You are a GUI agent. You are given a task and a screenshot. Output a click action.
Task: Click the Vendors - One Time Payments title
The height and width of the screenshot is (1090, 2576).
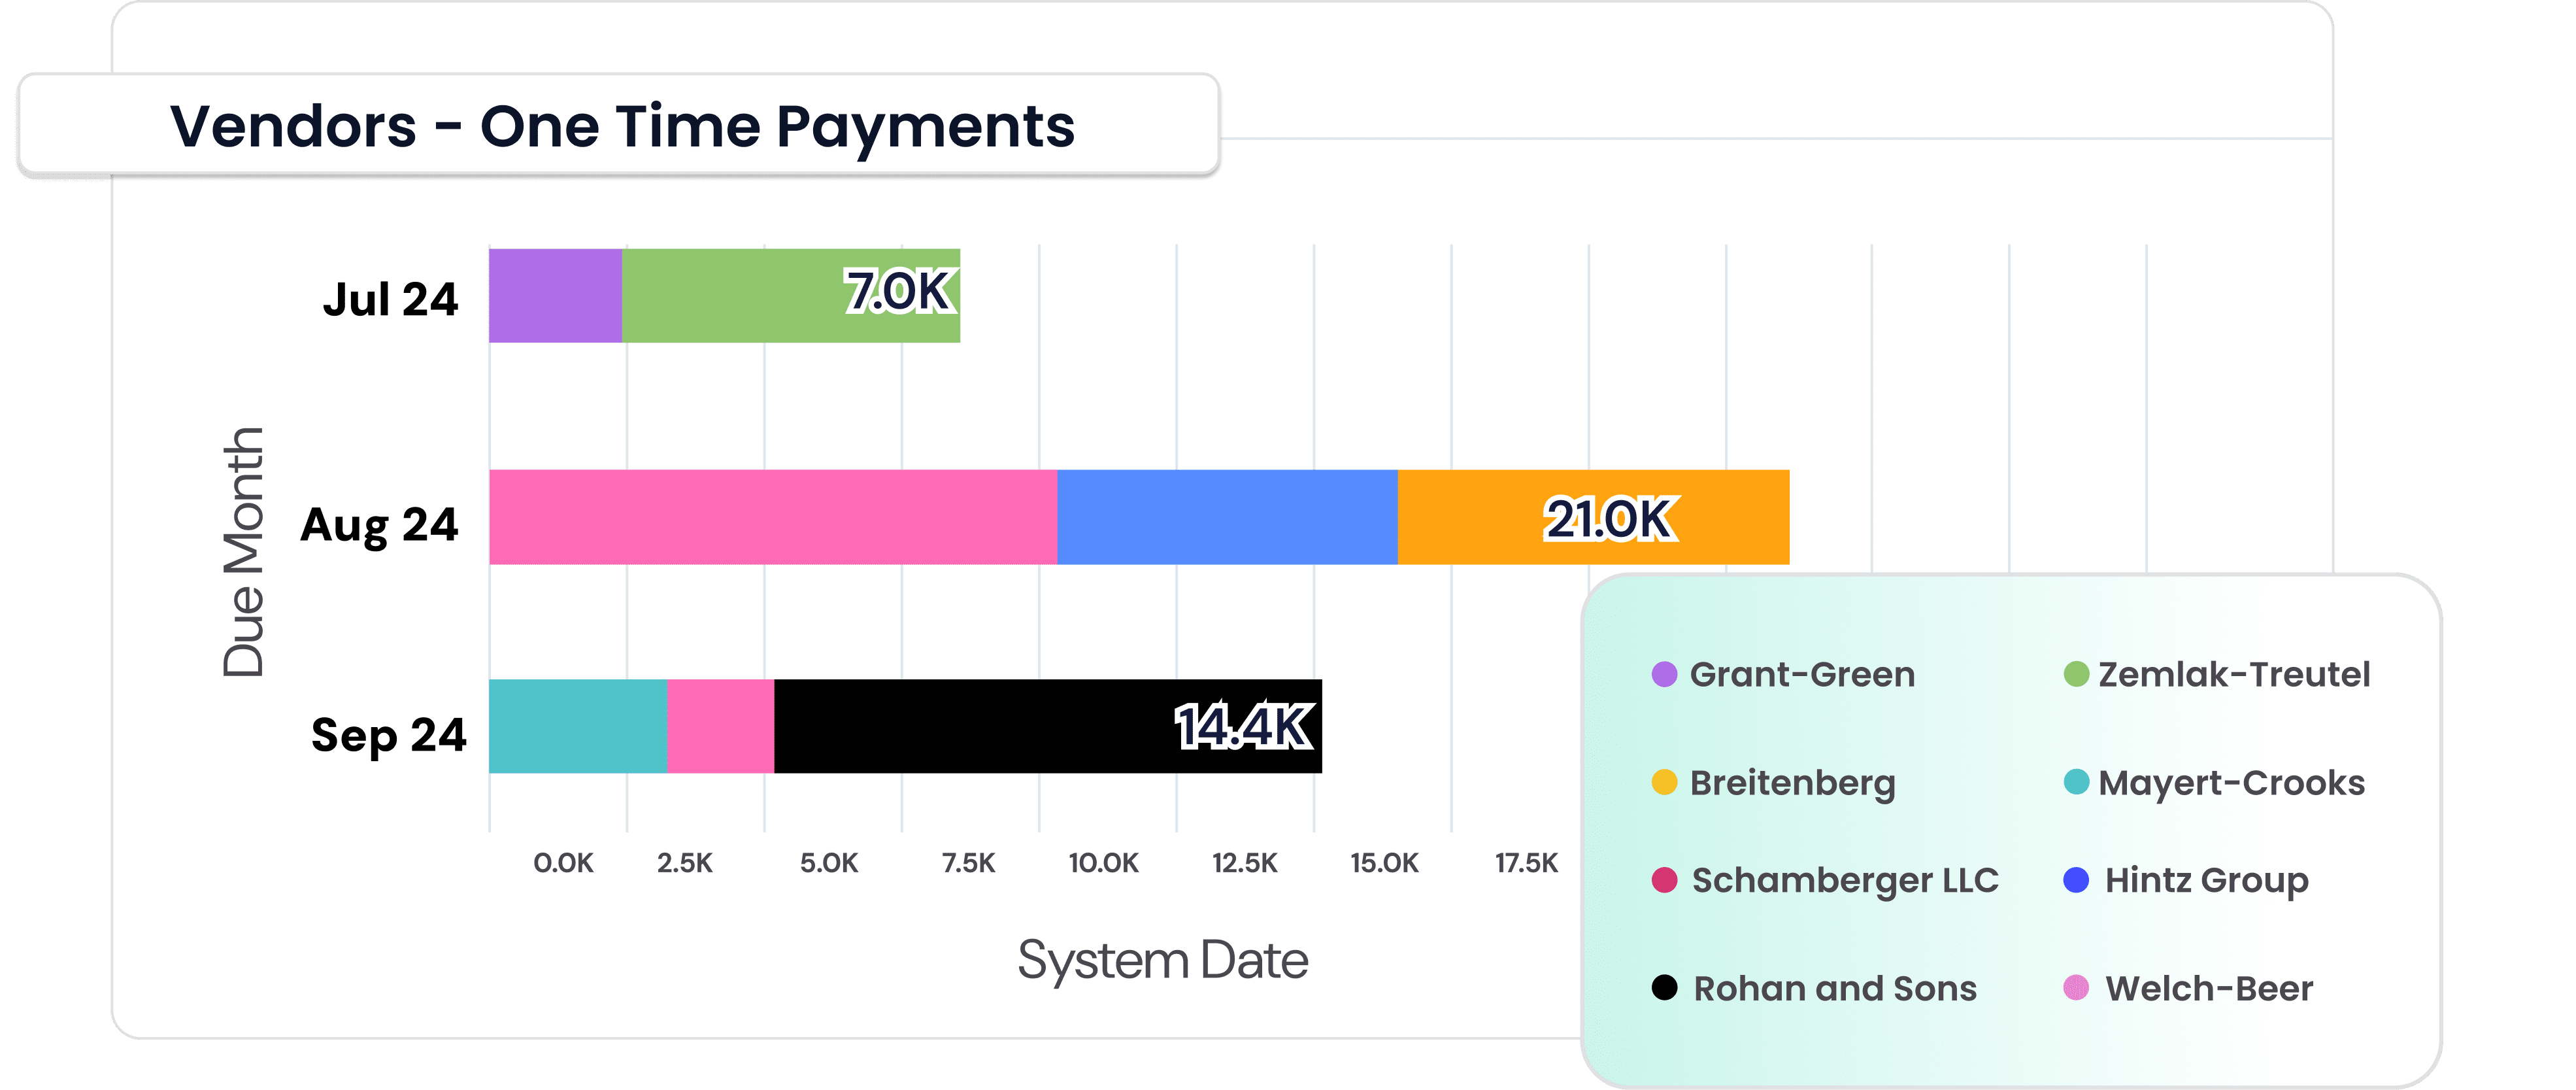click(622, 127)
